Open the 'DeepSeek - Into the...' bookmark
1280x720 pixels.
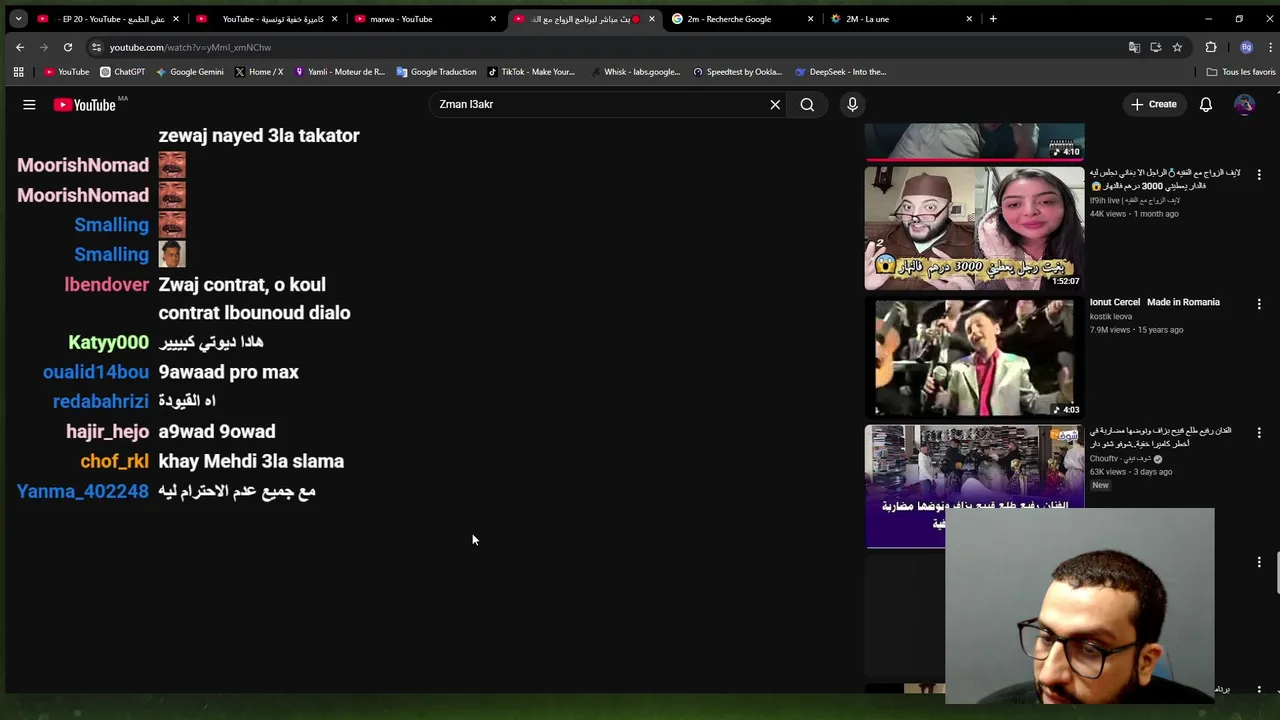pyautogui.click(x=840, y=72)
